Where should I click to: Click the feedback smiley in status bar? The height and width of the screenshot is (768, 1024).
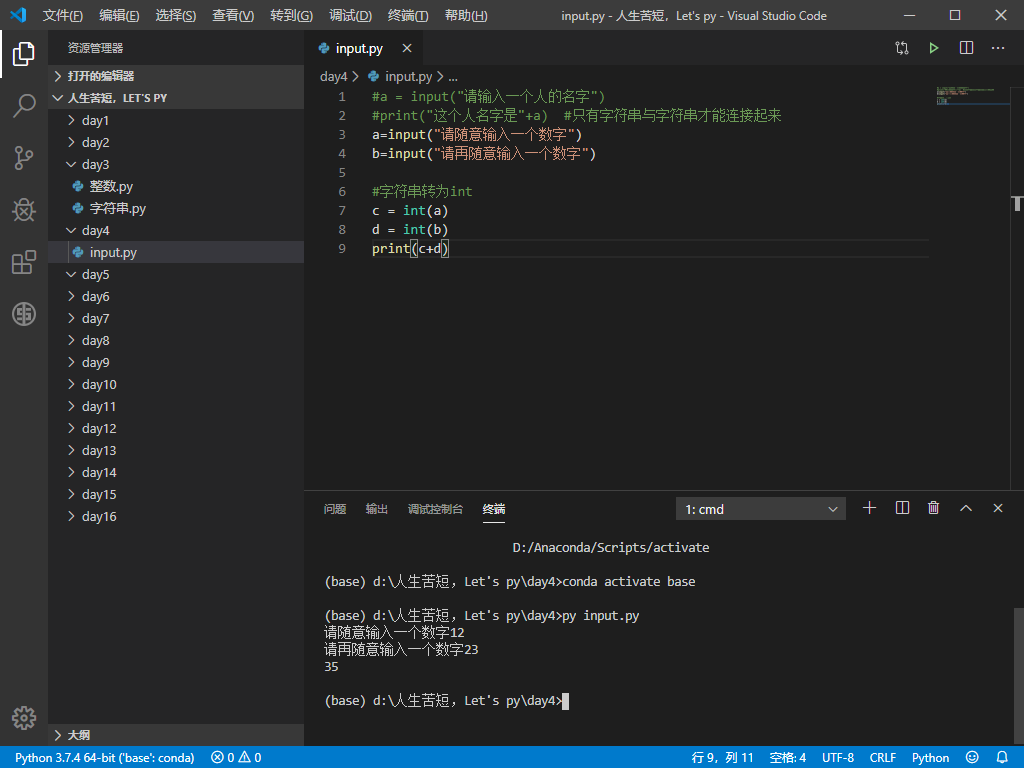972,758
